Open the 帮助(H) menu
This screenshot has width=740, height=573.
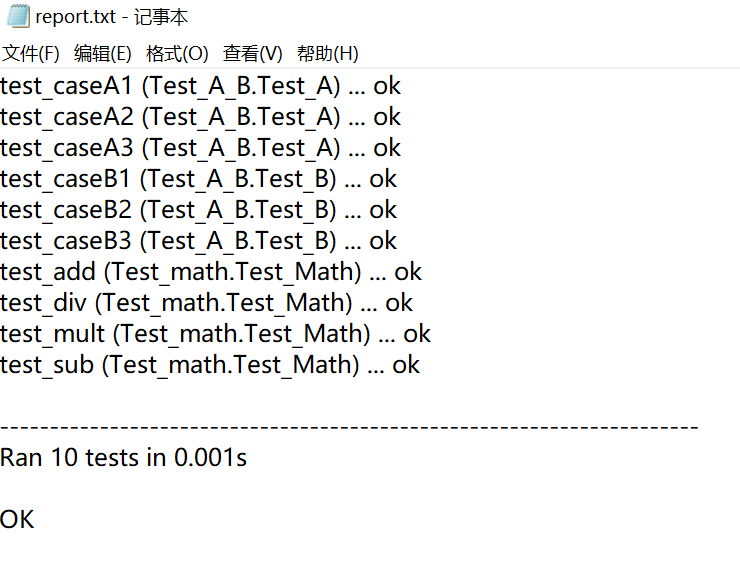coord(328,53)
